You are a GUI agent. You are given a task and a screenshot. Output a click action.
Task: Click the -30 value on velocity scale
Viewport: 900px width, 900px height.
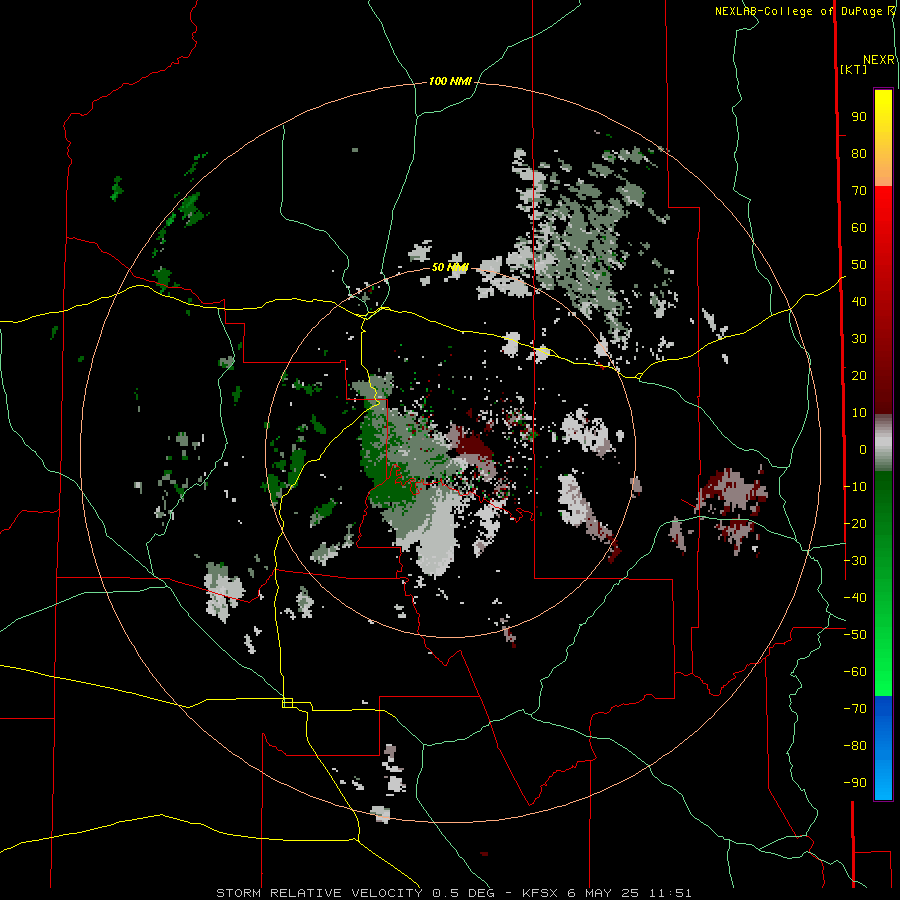[855, 561]
